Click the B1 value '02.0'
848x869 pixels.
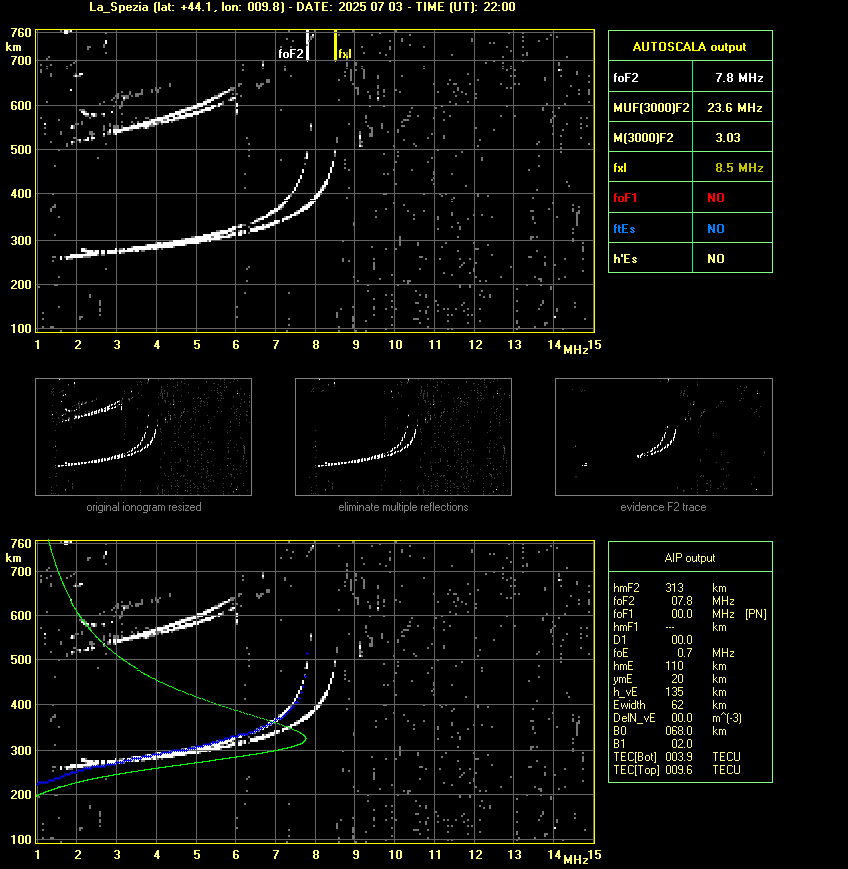[x=682, y=744]
